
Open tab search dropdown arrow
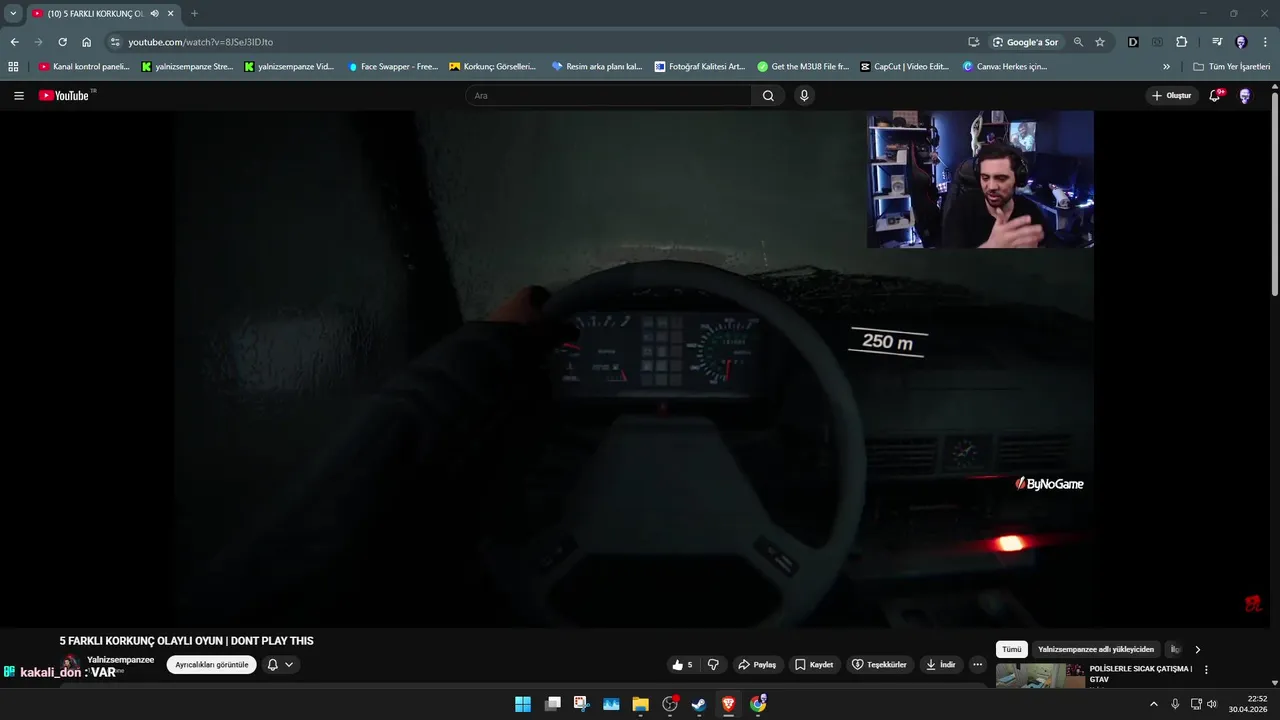pyautogui.click(x=13, y=13)
